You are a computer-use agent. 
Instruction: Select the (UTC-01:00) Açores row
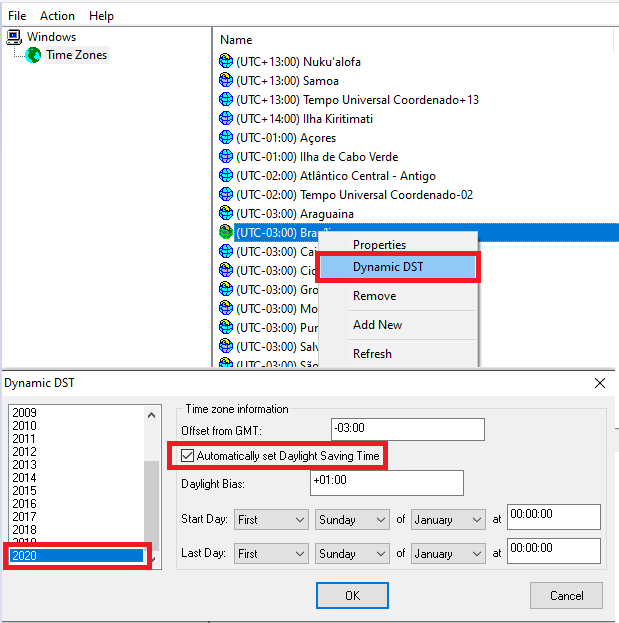click(x=286, y=138)
